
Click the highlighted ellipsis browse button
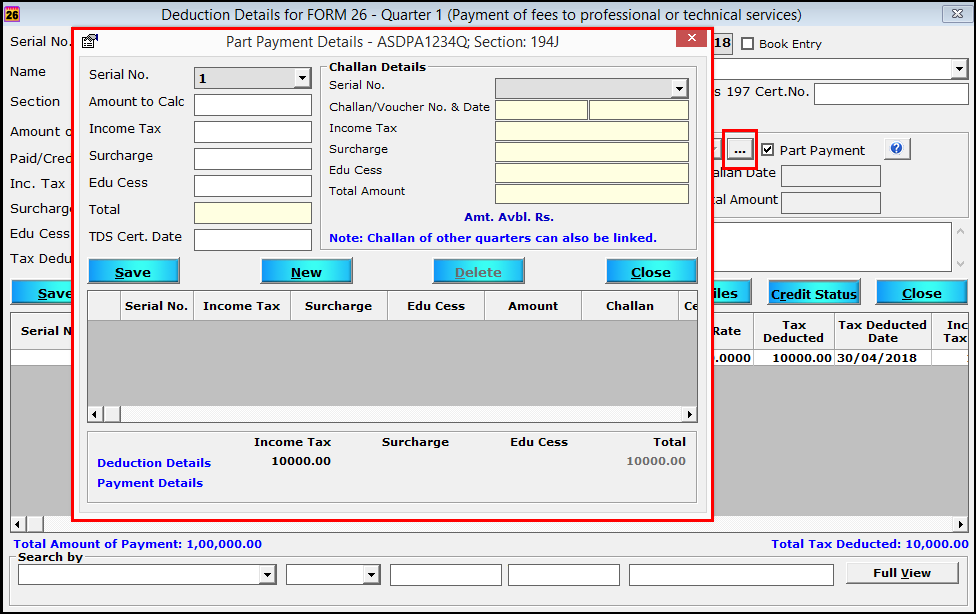click(x=741, y=149)
